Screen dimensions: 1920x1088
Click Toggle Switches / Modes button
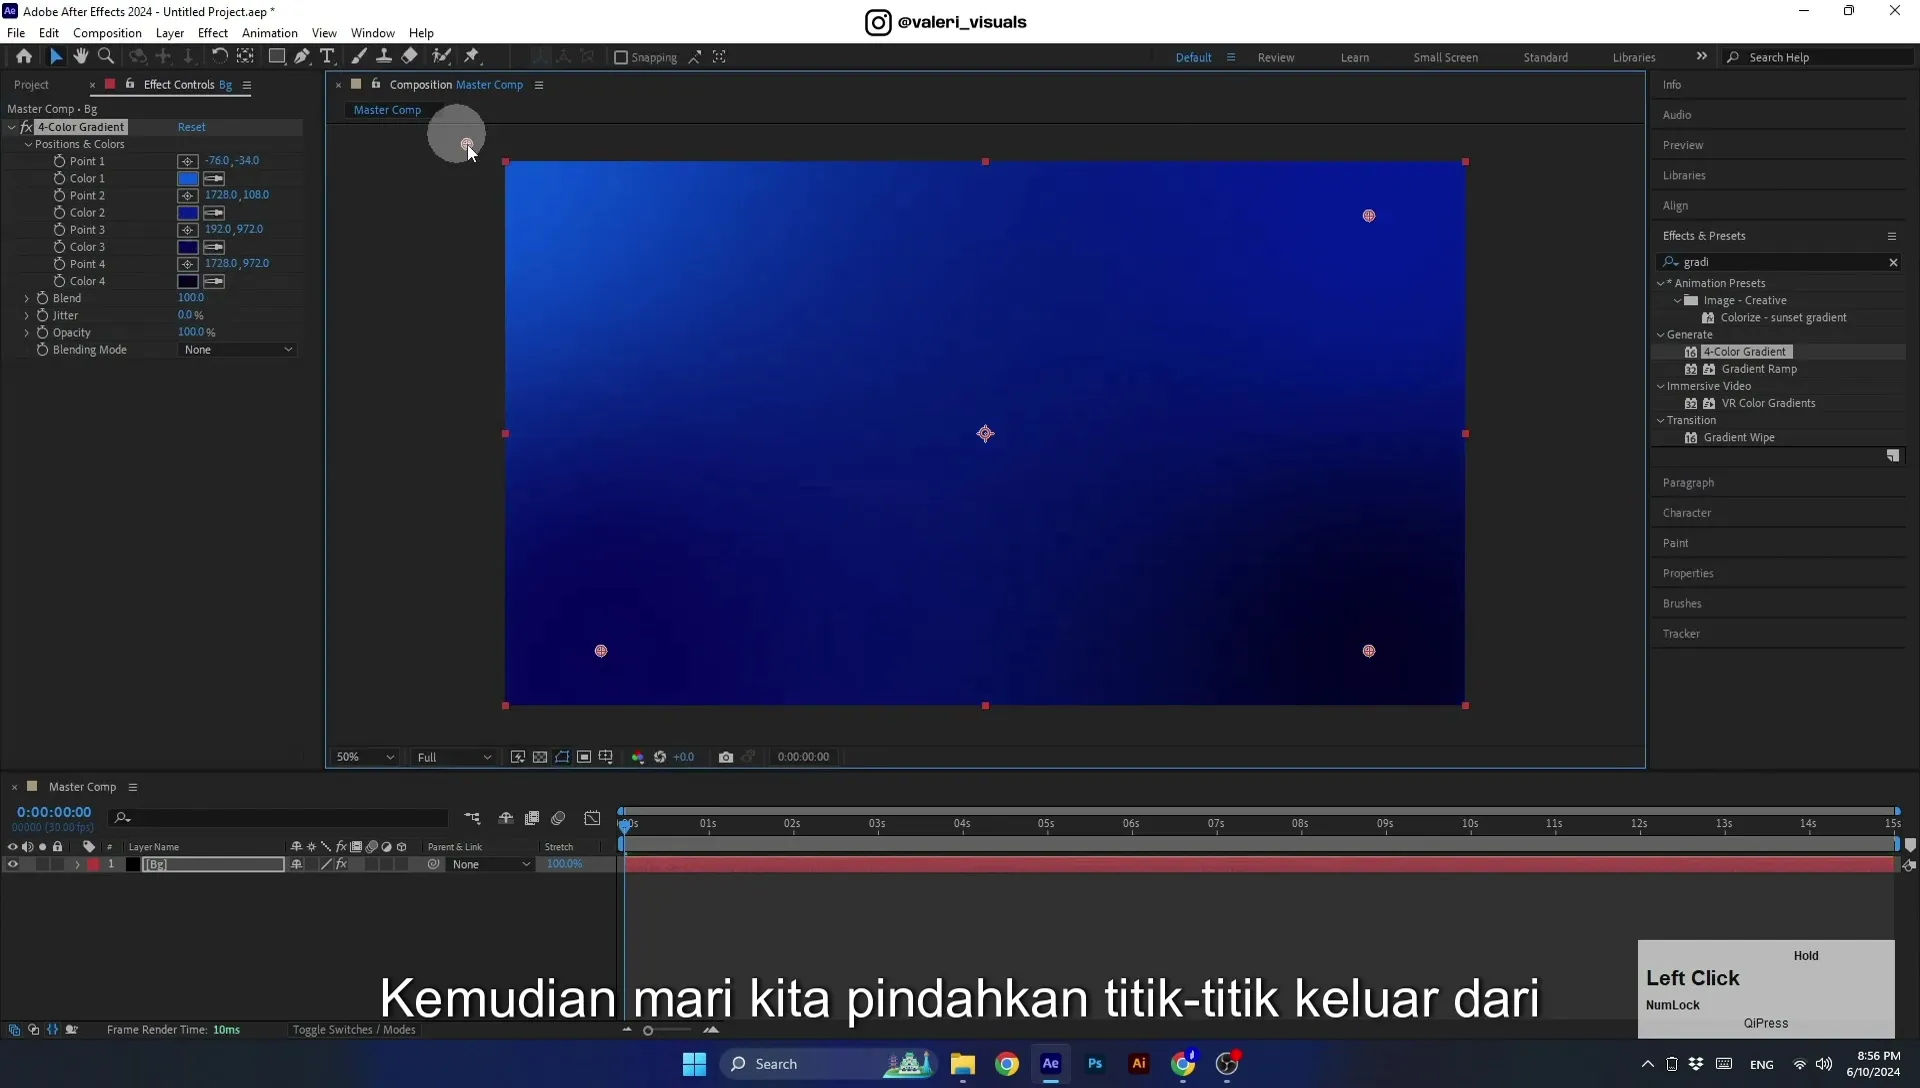[354, 1030]
